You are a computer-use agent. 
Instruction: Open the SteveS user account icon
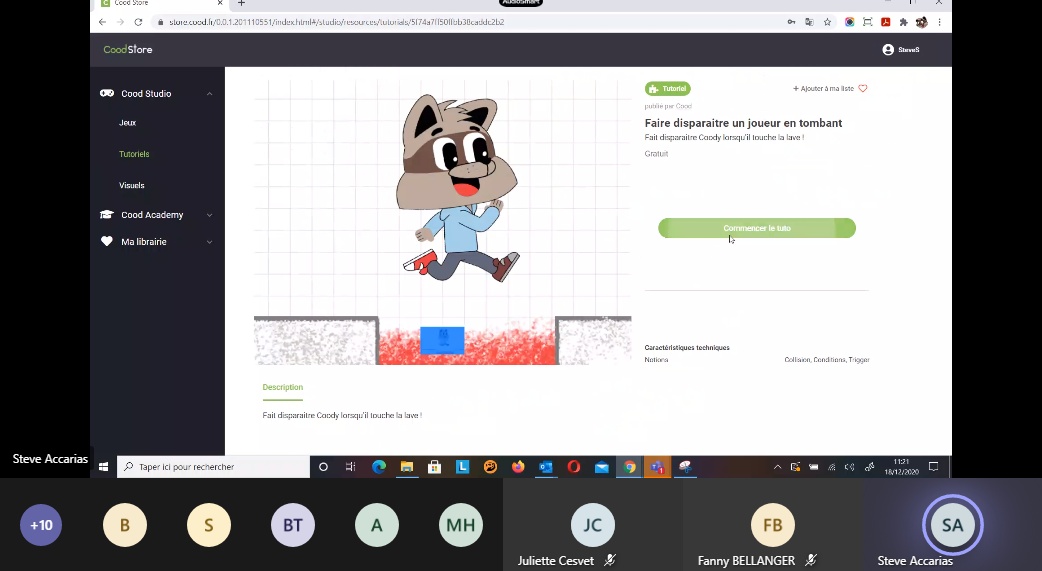click(887, 50)
